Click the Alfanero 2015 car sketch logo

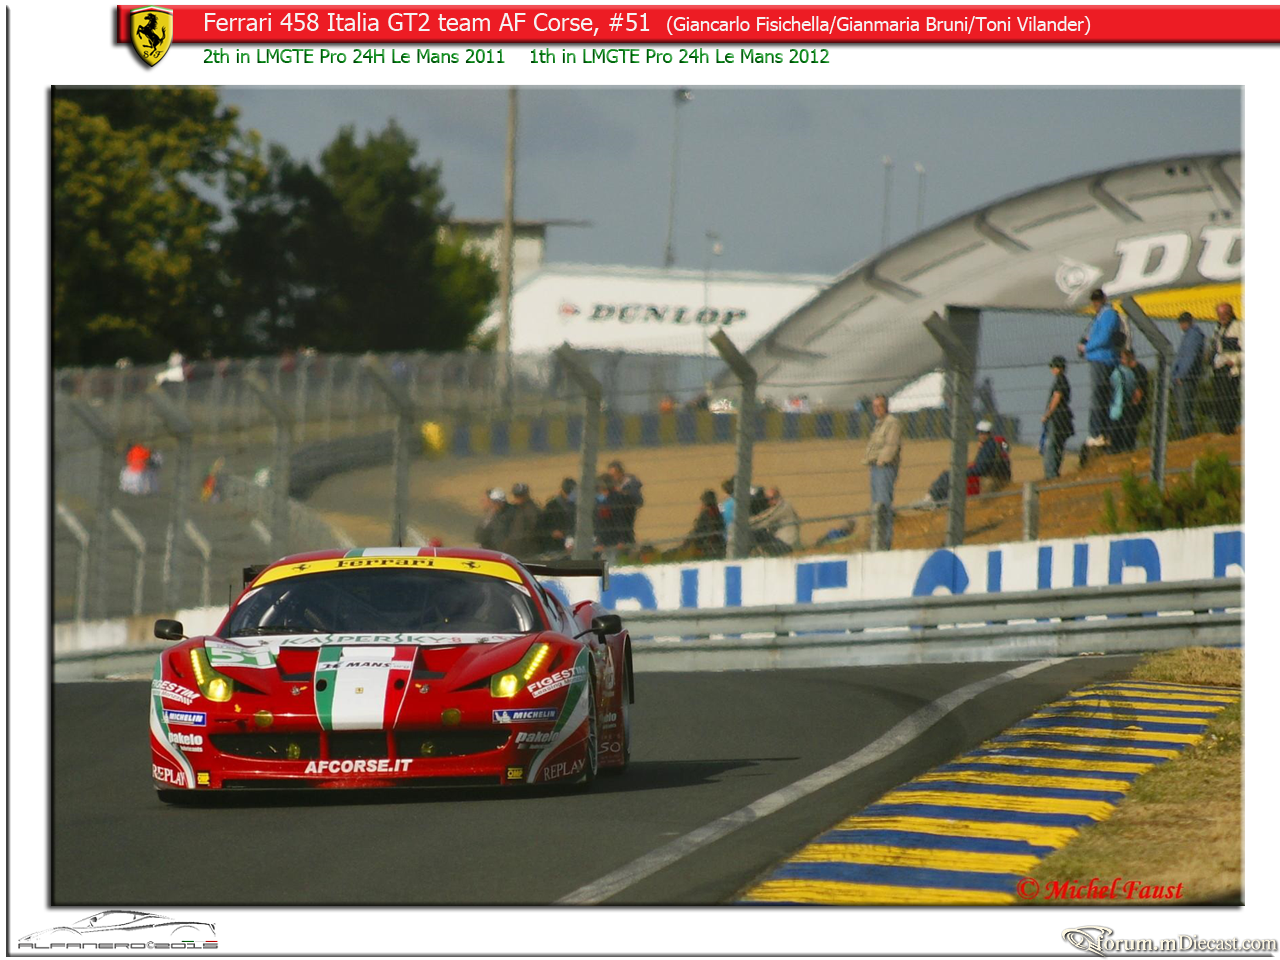pos(118,930)
